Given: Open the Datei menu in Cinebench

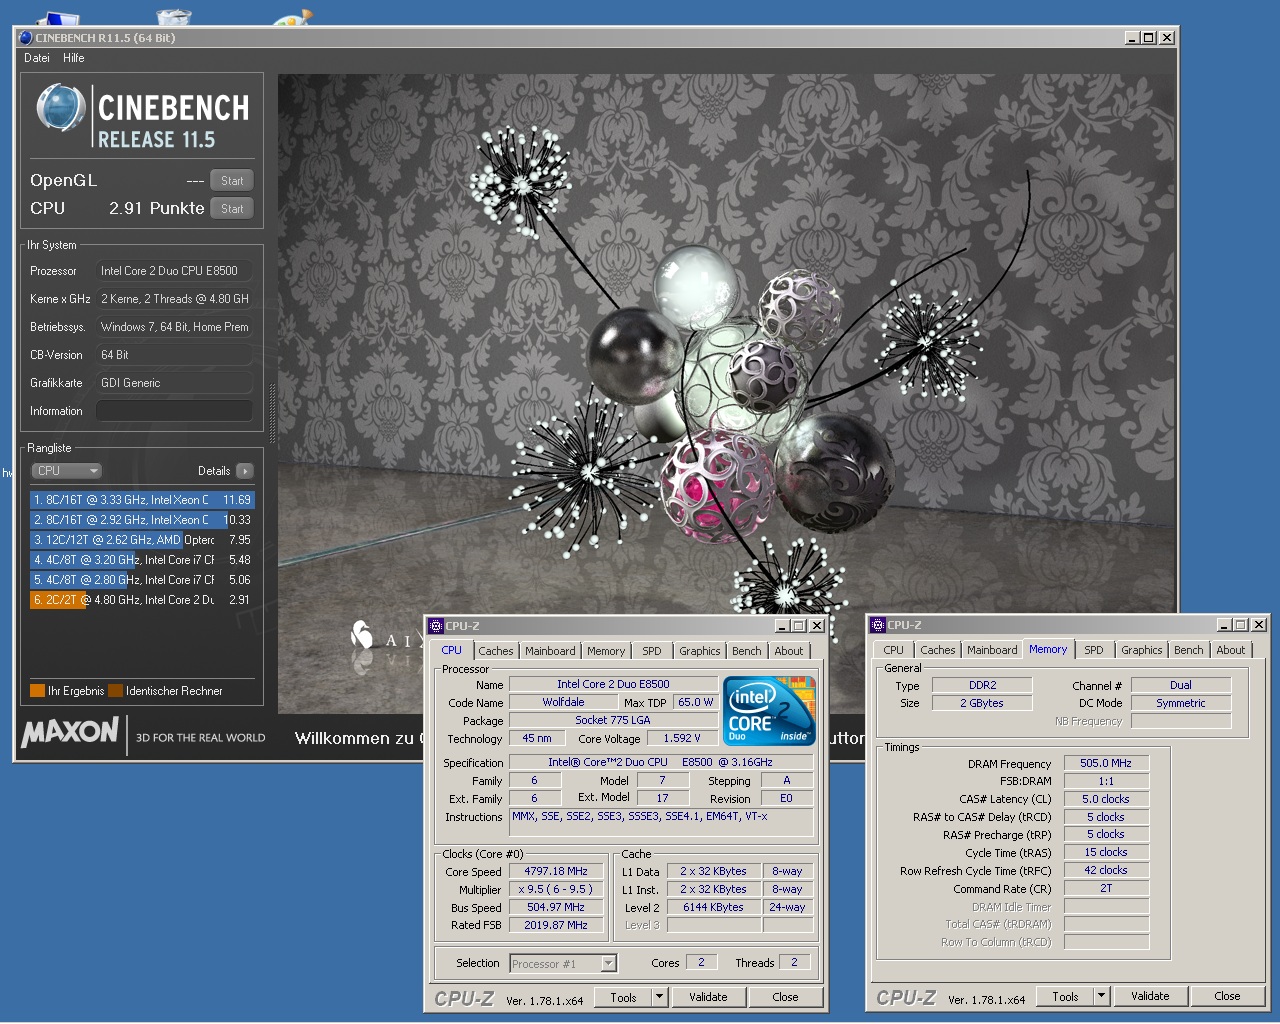Looking at the screenshot, I should 37,58.
